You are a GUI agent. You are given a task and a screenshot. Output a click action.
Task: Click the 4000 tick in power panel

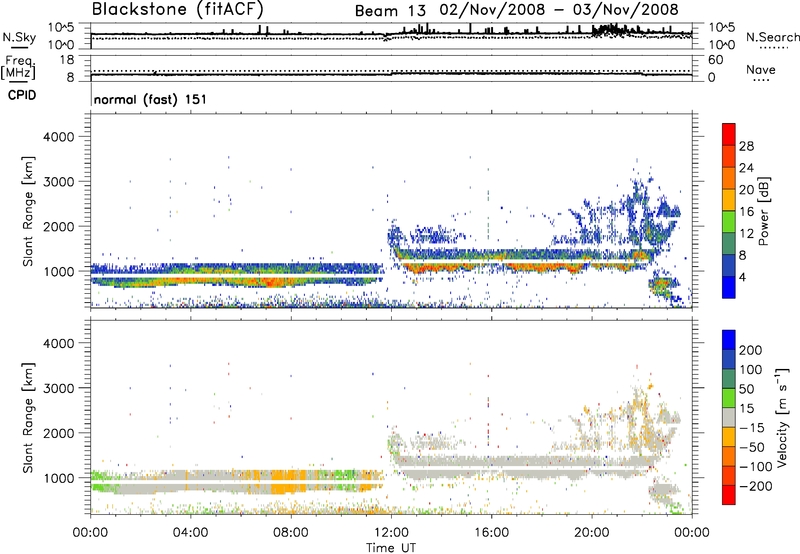[x=58, y=137]
